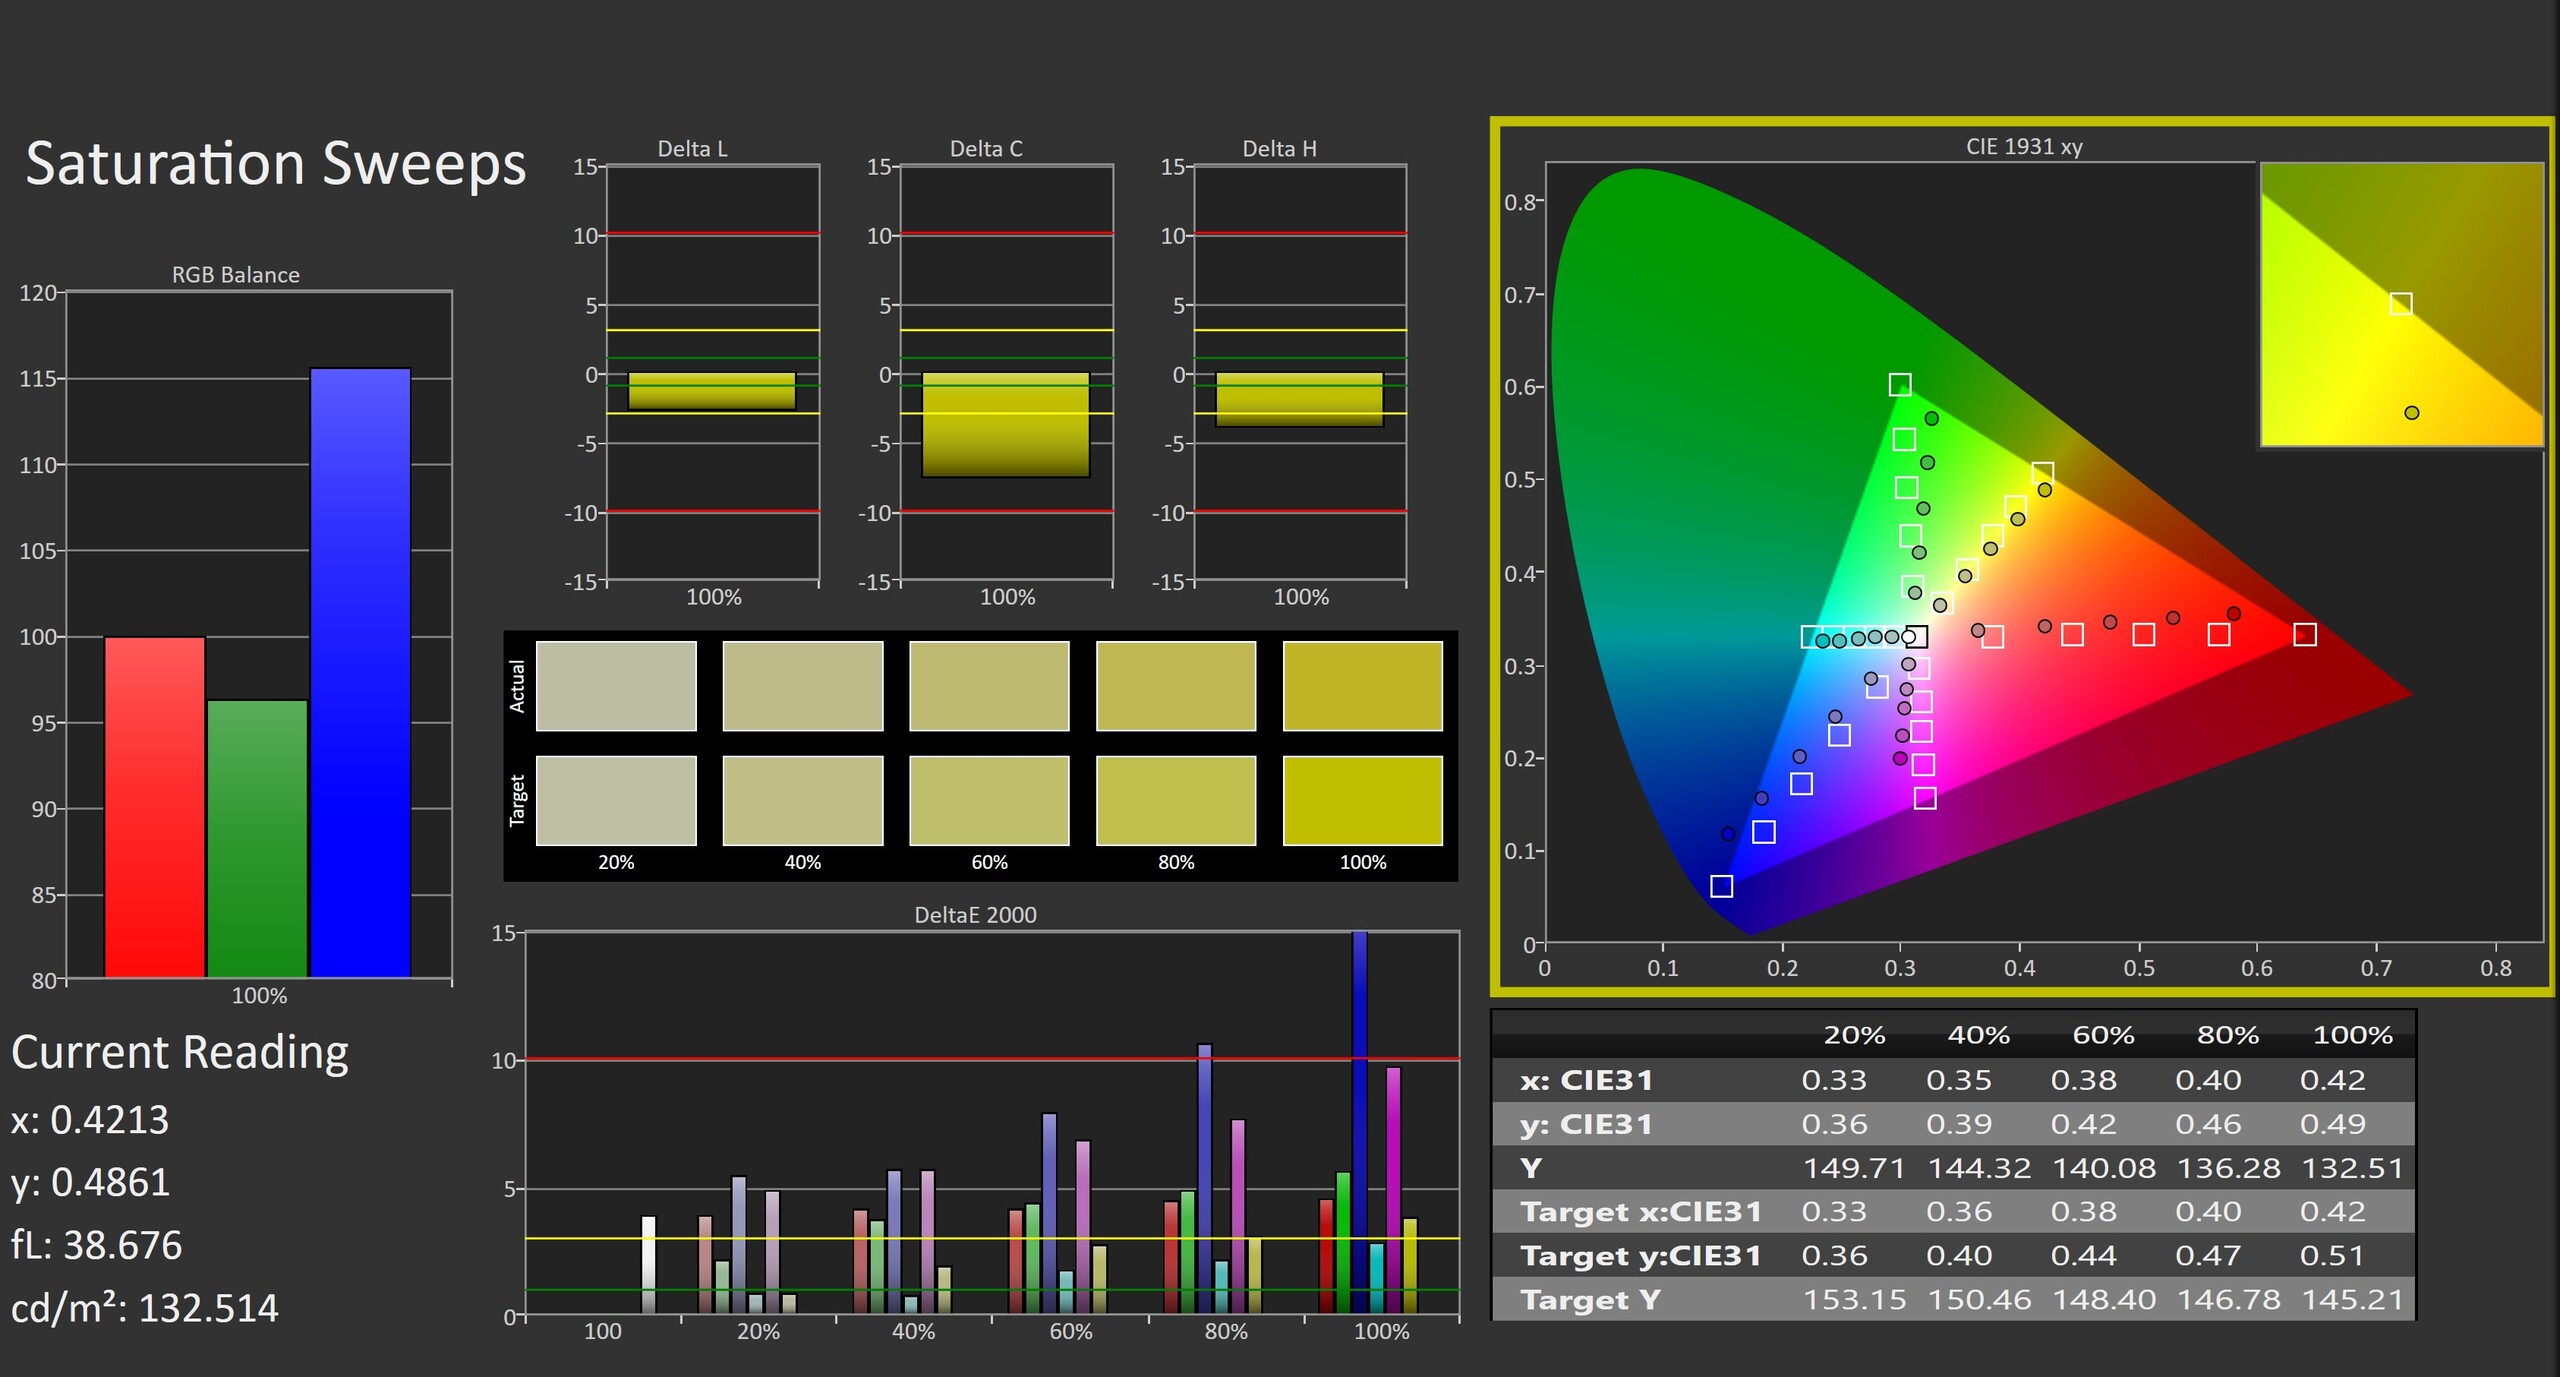Click the Actual 20% color swatch
The width and height of the screenshot is (2560, 1377).
tap(616, 686)
